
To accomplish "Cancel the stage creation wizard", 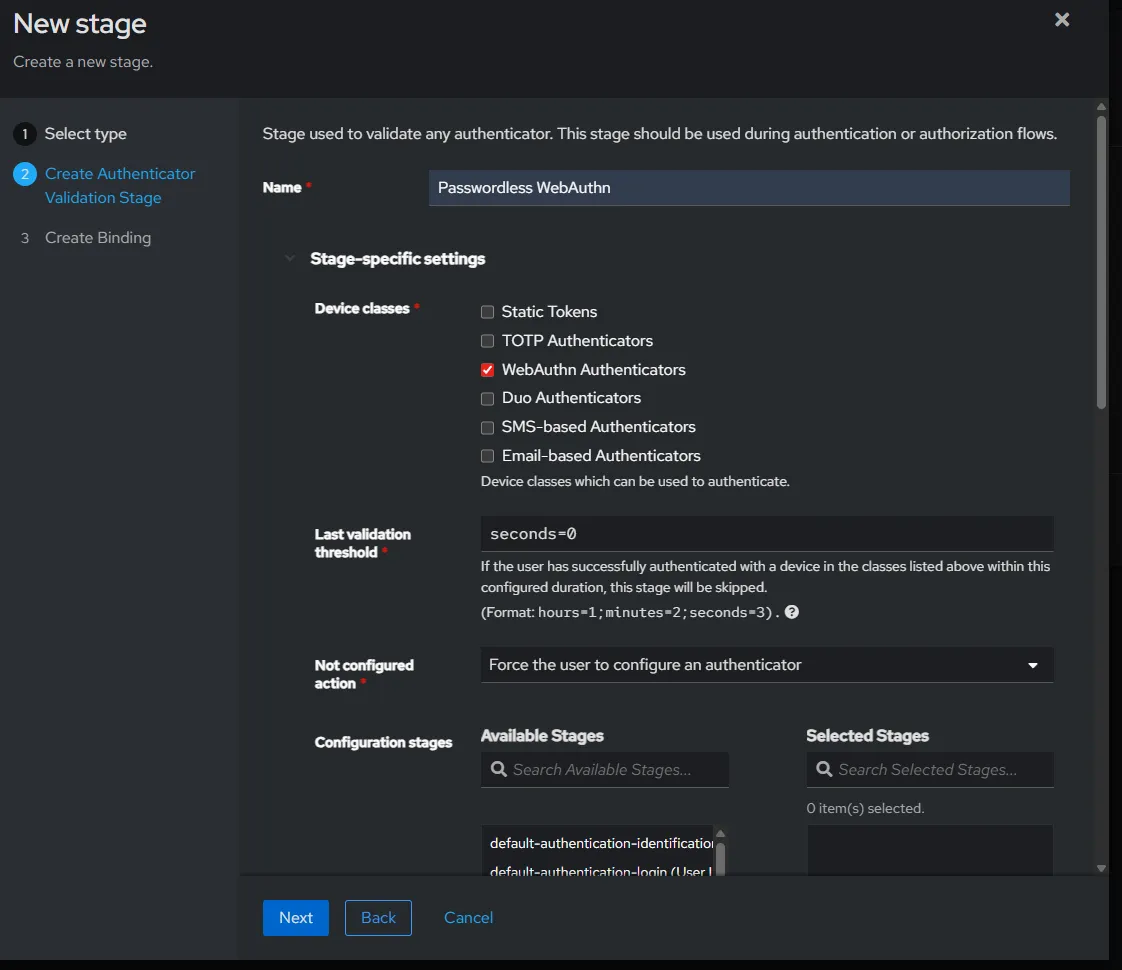I will (468, 918).
